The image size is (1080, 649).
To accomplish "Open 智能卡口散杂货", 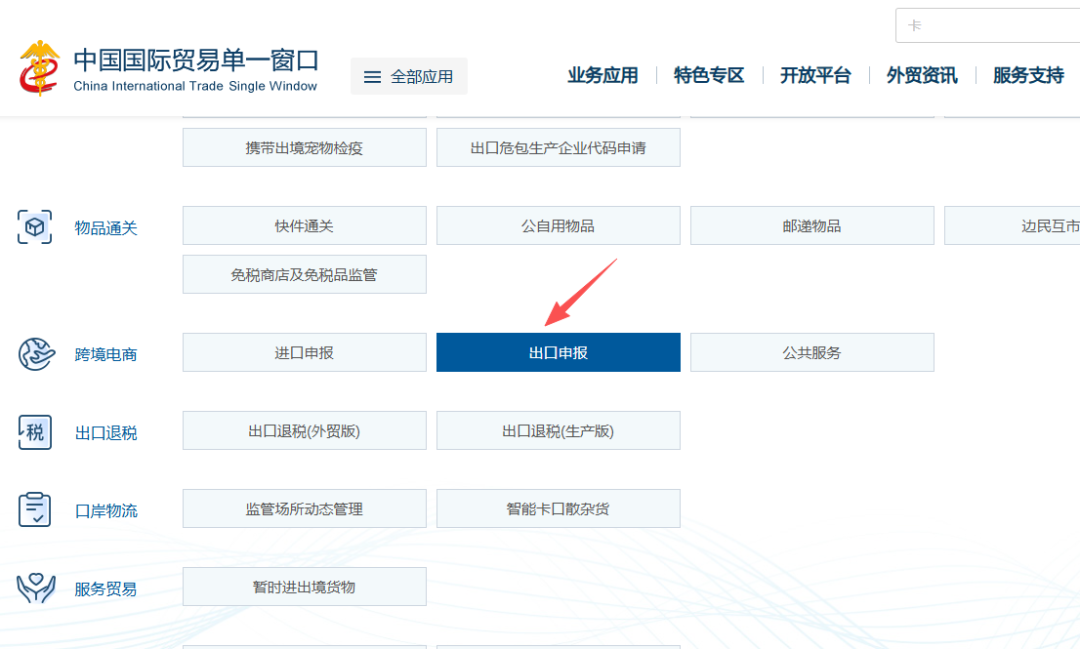I will 557,508.
